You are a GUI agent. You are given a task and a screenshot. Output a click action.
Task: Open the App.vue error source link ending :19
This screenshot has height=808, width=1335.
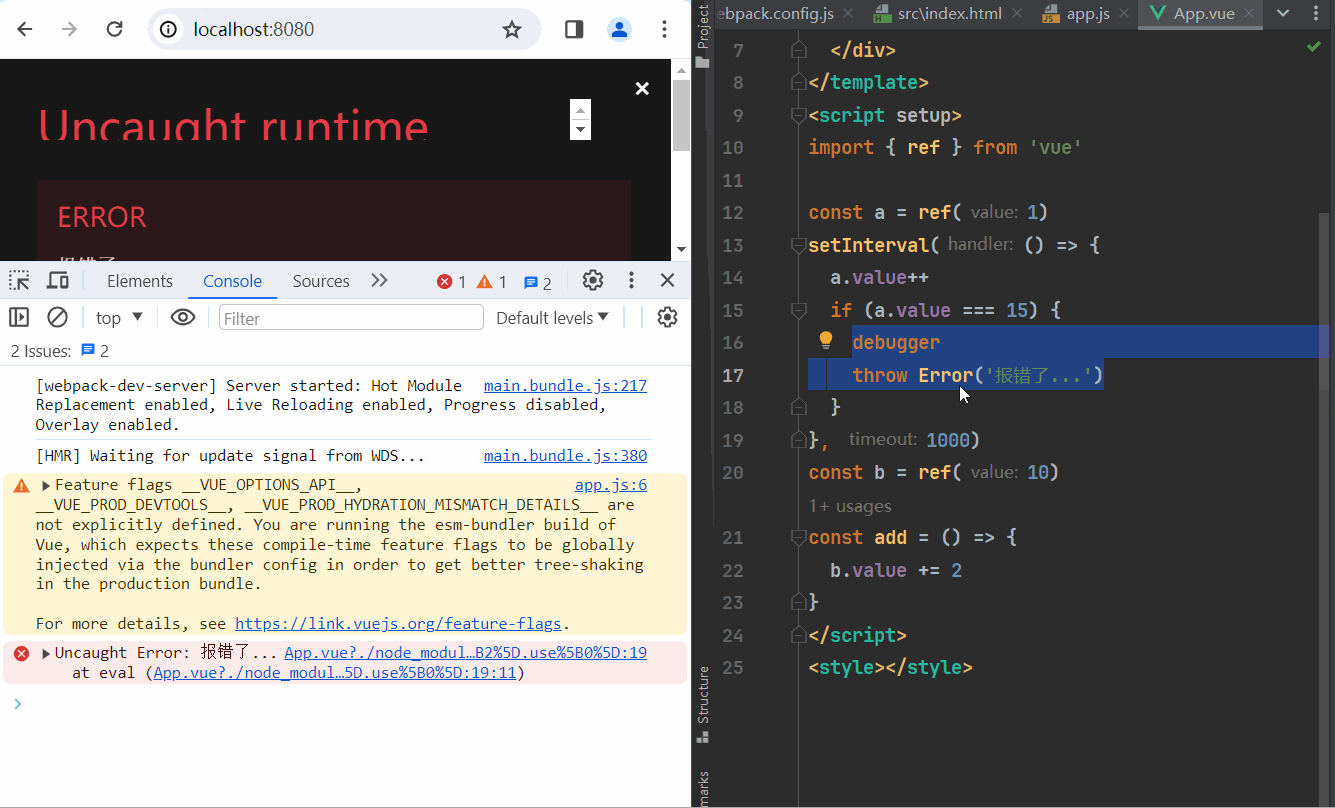(x=465, y=652)
